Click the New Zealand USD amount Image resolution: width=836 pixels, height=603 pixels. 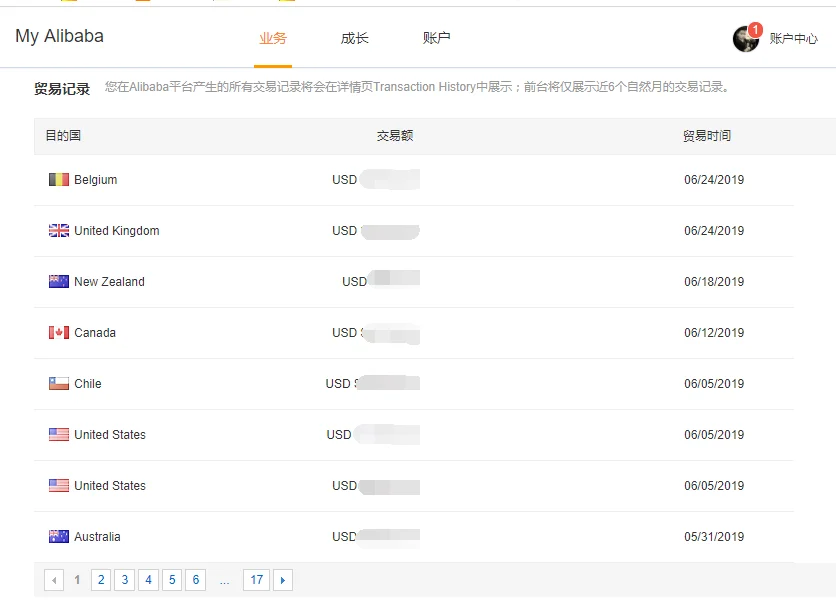381,280
